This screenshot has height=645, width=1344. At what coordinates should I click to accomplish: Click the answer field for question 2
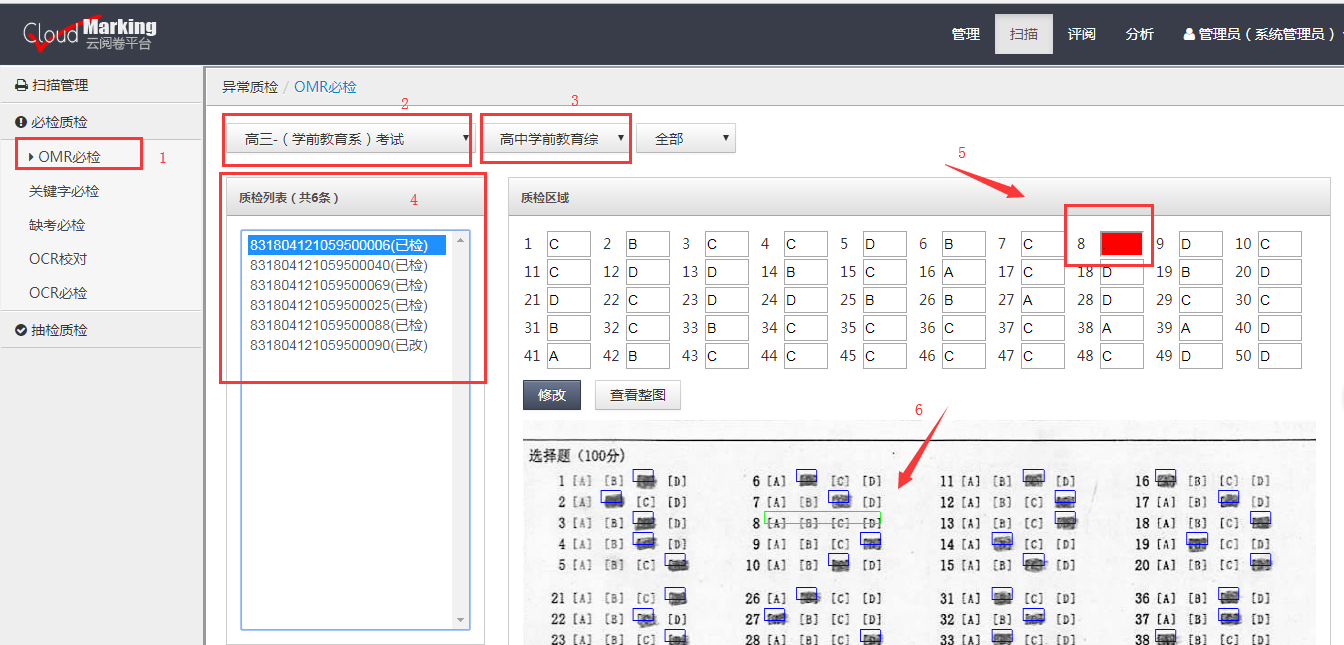click(x=647, y=244)
